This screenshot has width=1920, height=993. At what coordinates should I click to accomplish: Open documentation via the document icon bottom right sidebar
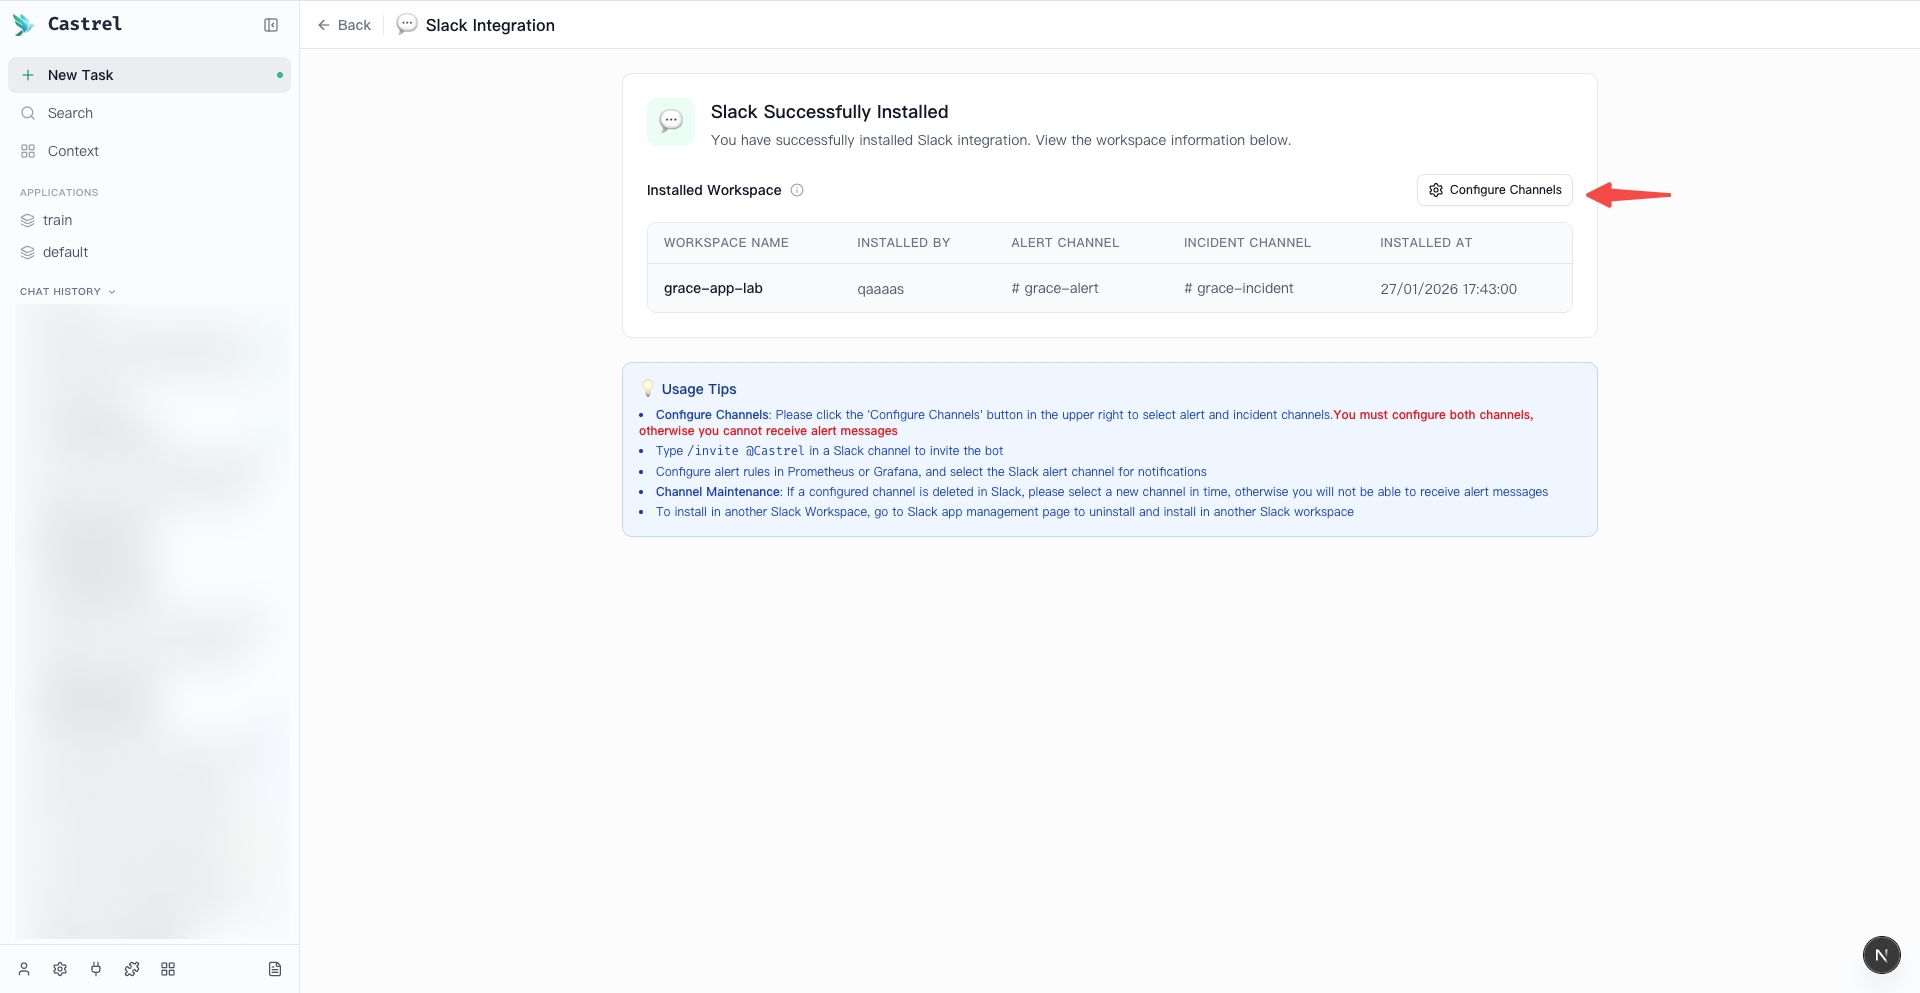[274, 969]
